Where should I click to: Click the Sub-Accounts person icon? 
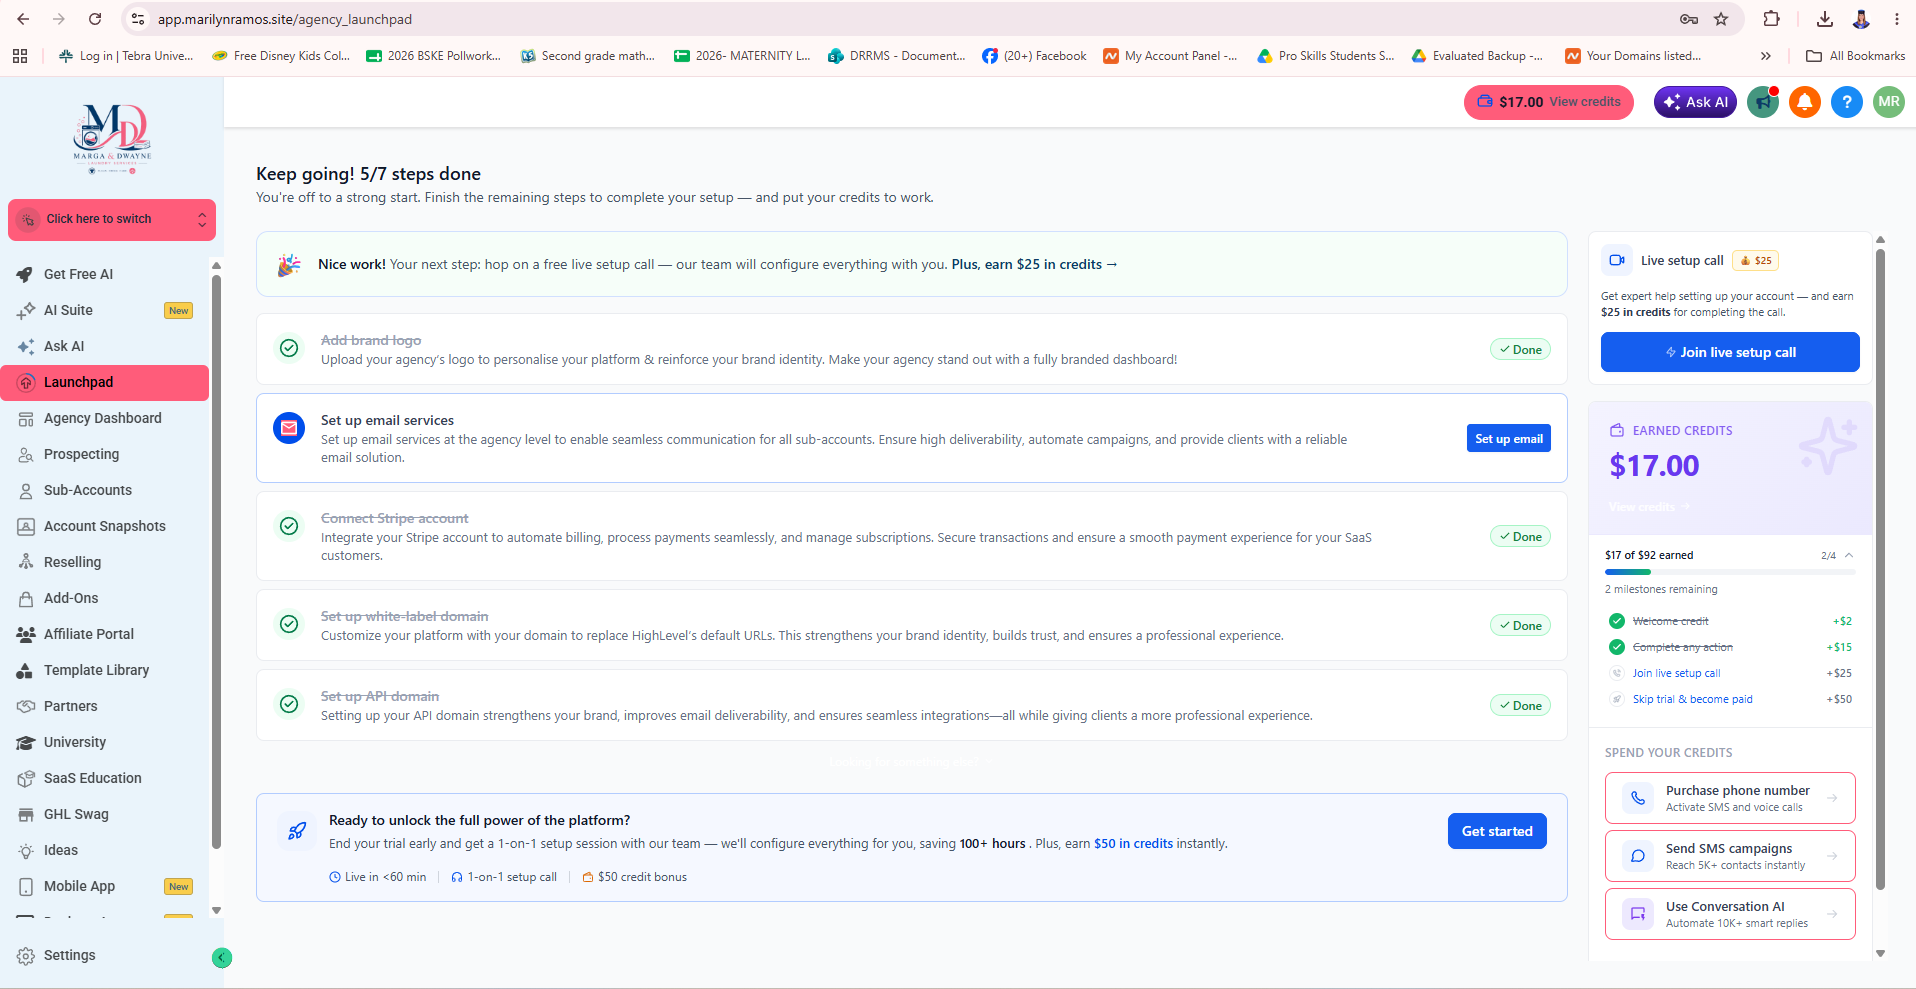[26, 490]
